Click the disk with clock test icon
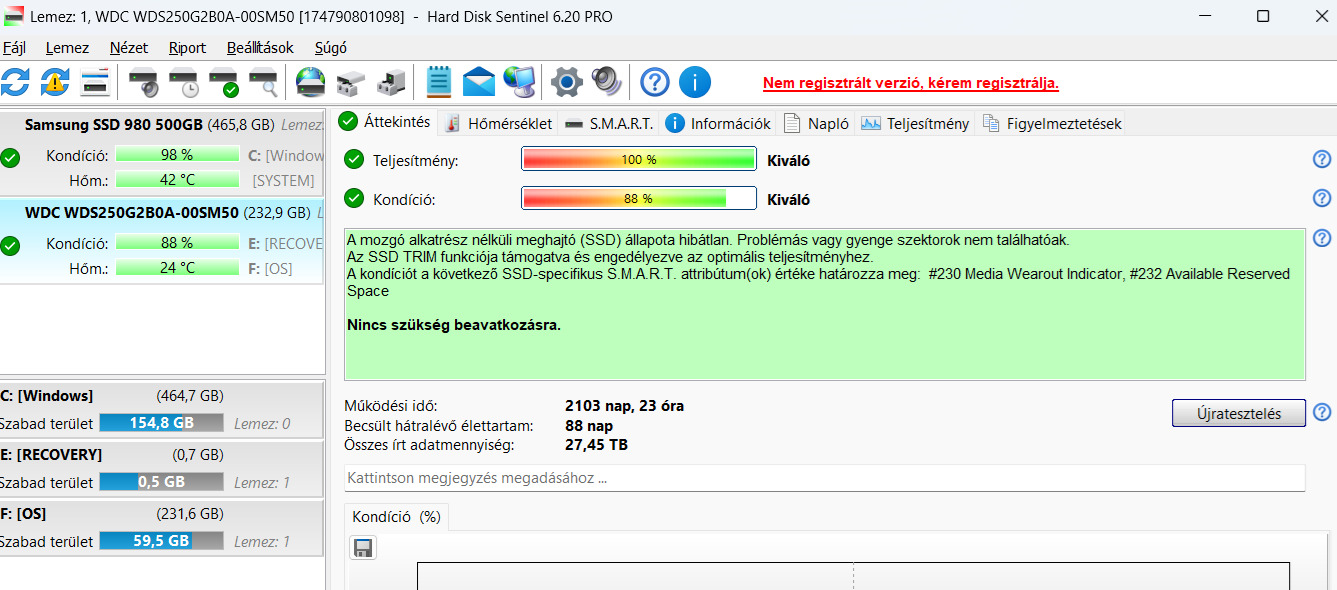 pos(184,81)
